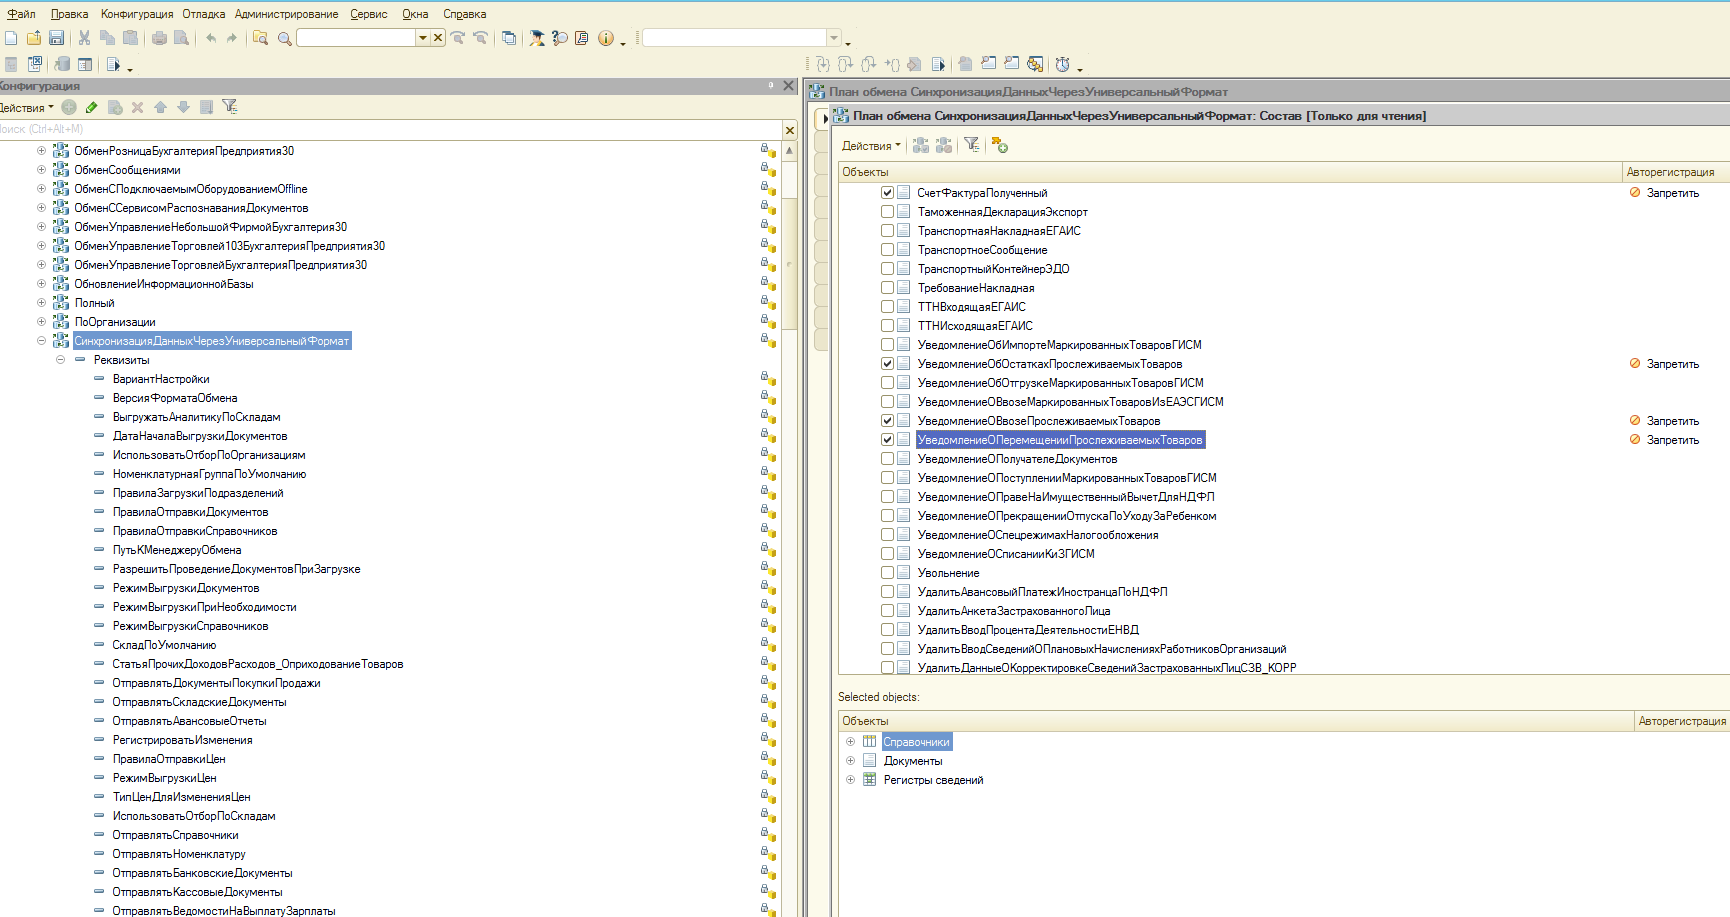Expand Справочники in Selected objects
1730x917 pixels.
coord(850,742)
